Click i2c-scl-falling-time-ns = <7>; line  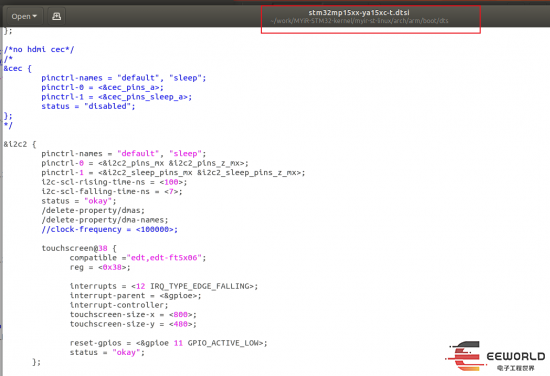click(112, 192)
